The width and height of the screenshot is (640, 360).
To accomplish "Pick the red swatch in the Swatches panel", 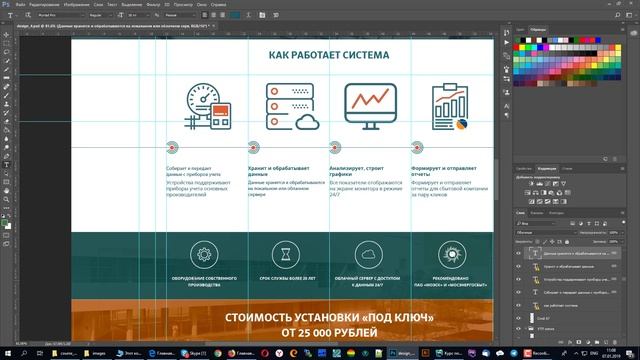I will 517,48.
